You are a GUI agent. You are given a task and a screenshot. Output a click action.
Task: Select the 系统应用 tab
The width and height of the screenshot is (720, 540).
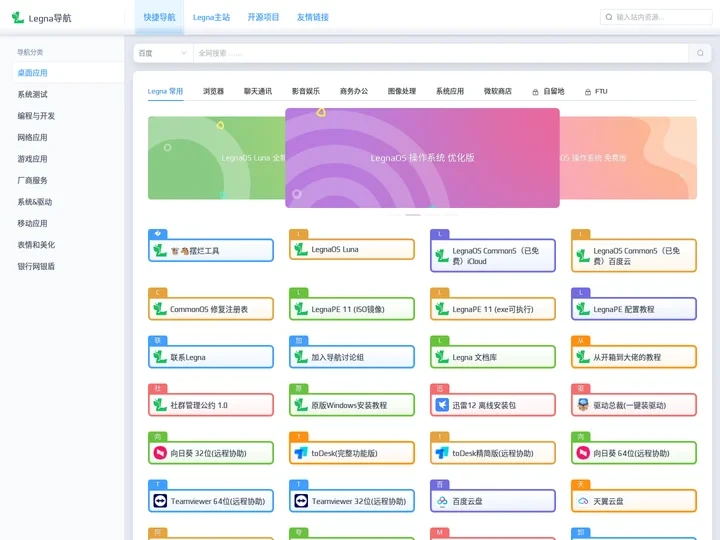450,91
